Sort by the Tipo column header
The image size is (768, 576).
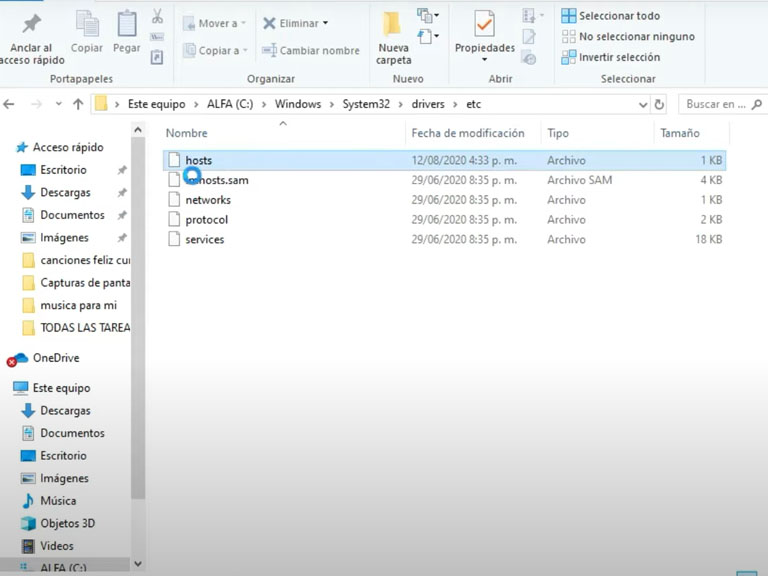558,133
